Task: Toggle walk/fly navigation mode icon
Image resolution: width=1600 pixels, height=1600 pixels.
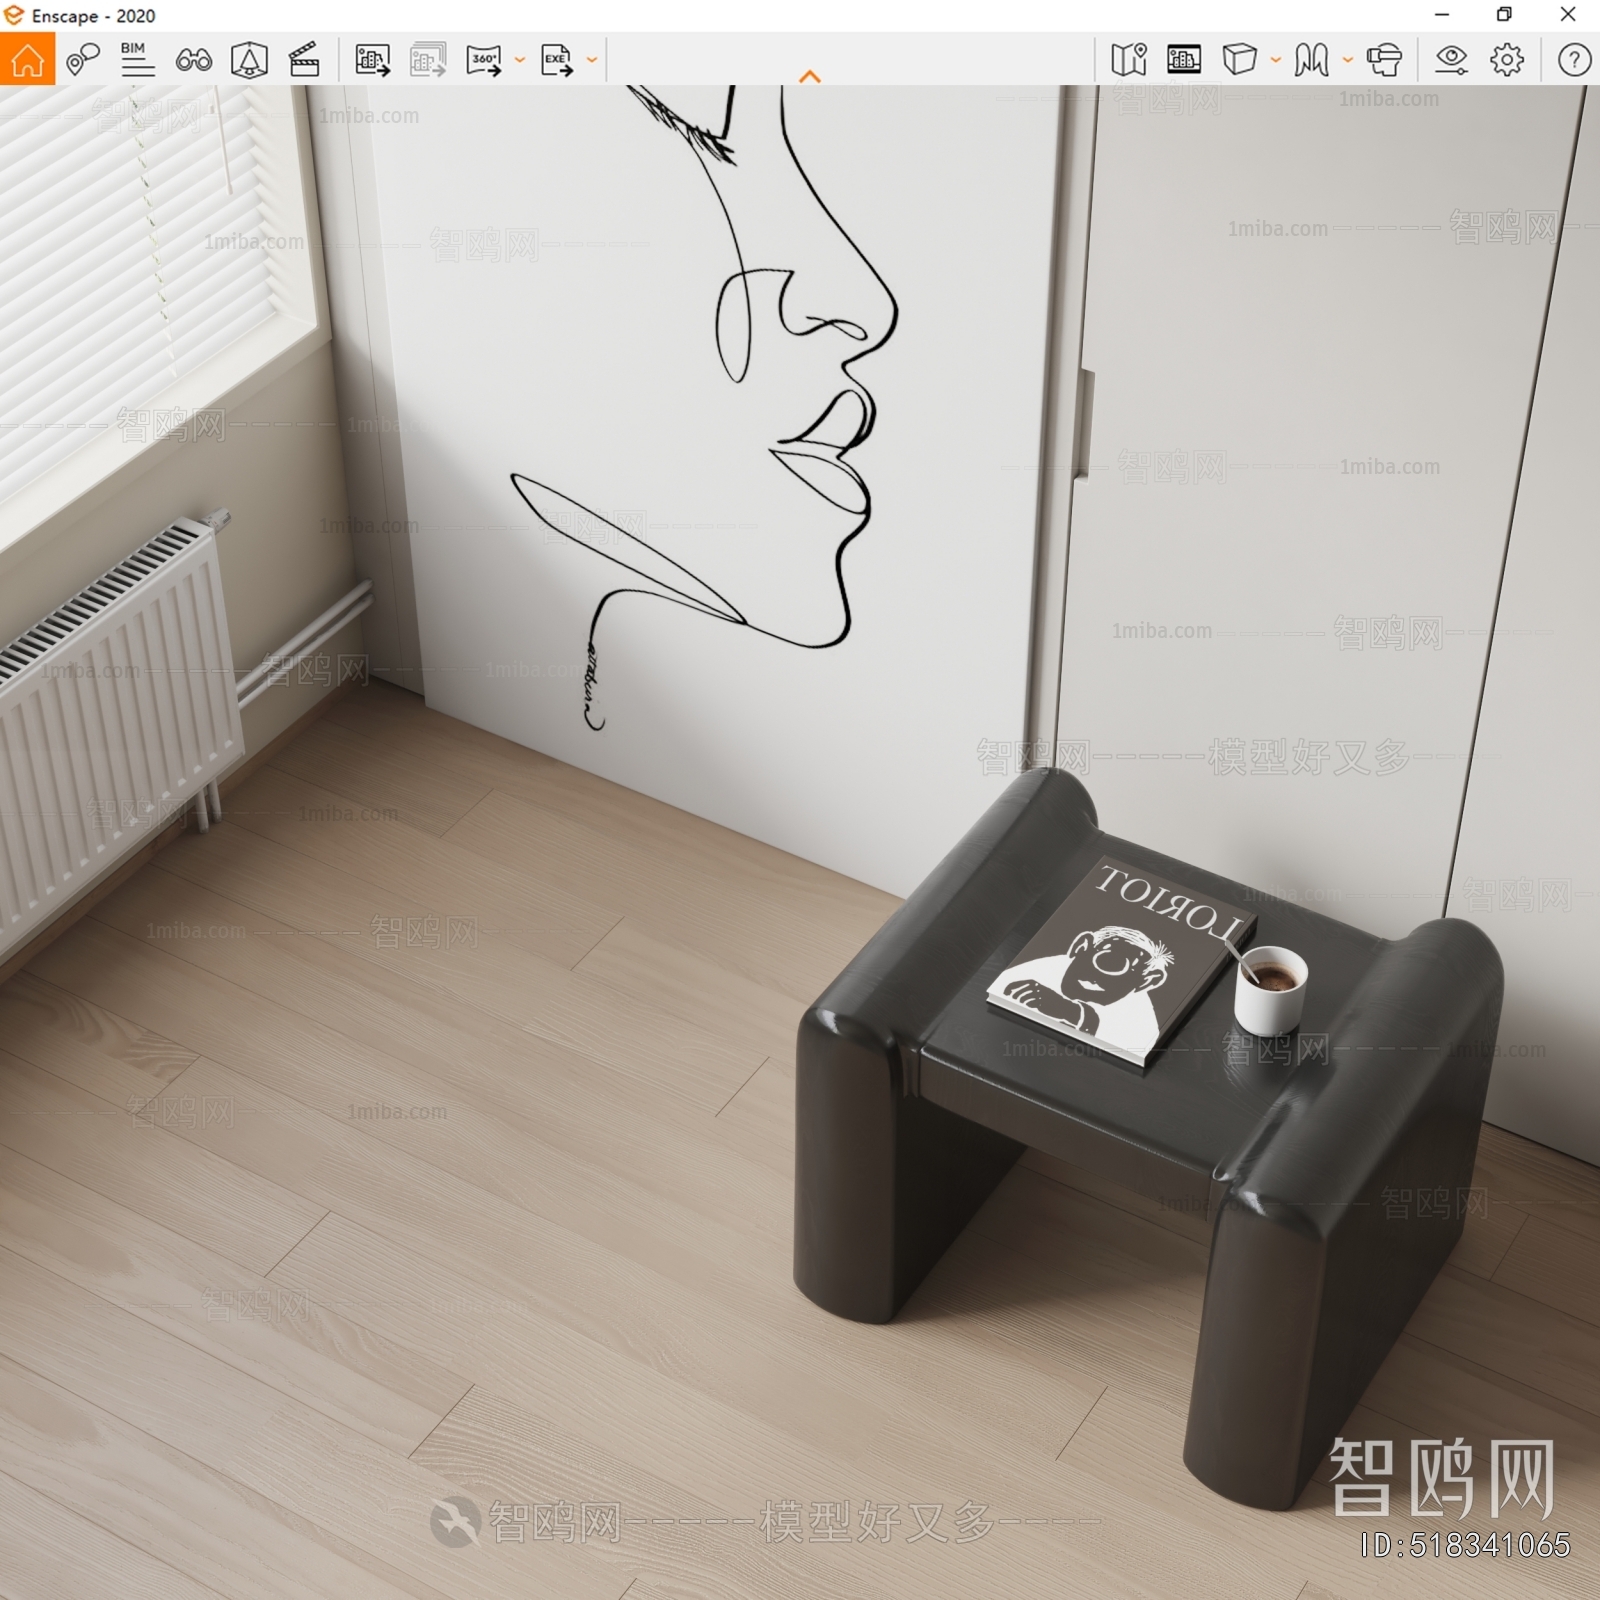Action: pos(1311,60)
